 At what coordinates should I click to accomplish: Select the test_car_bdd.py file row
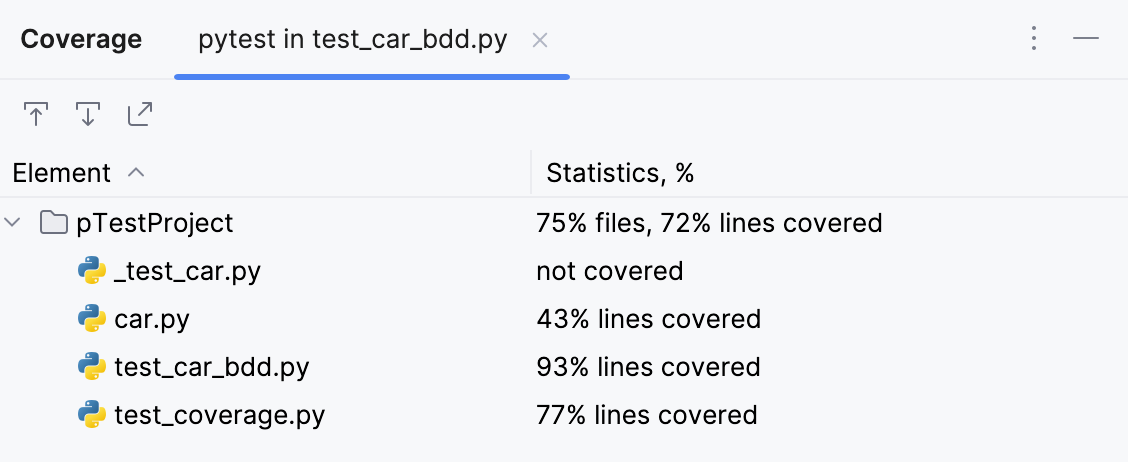(x=211, y=367)
